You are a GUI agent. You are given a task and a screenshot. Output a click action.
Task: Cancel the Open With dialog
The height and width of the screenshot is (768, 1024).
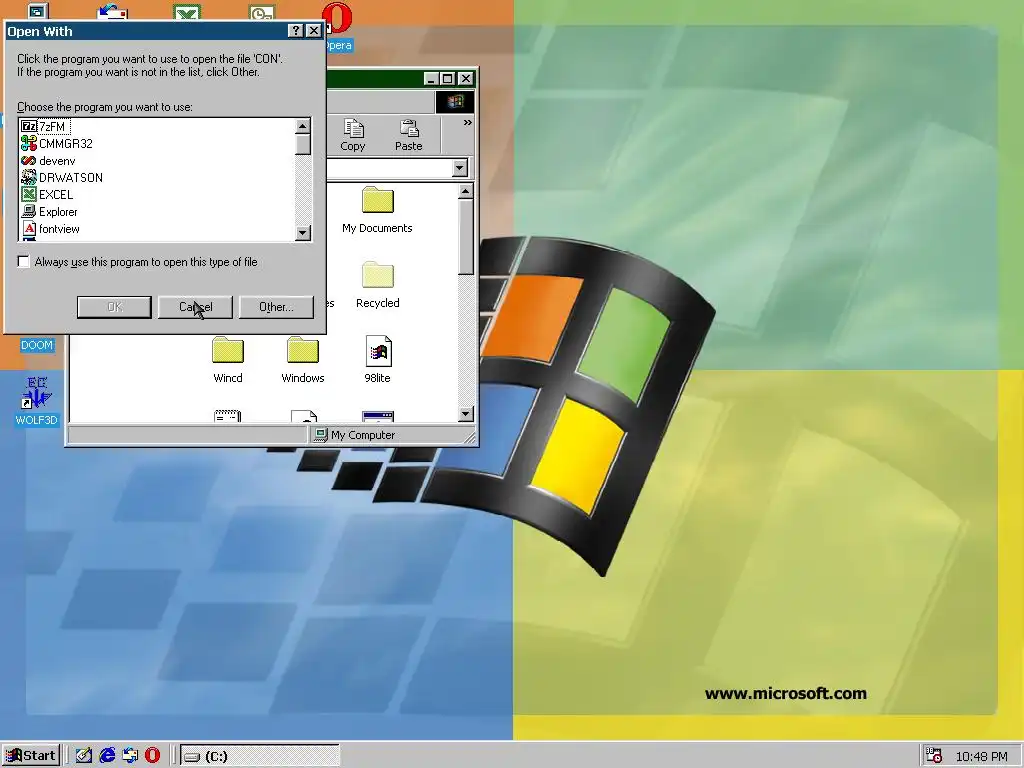point(195,307)
